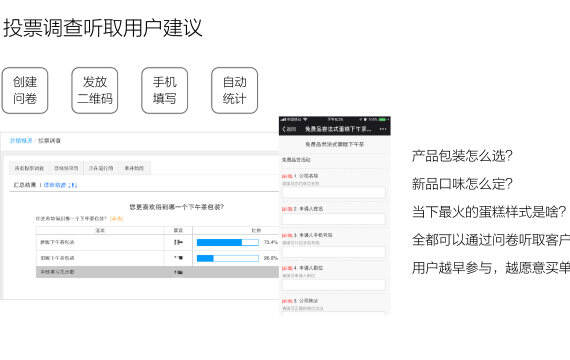Click the text 新品口味怎么定?
Image resolution: width=570 pixels, height=360 pixels.
[x=462, y=184]
